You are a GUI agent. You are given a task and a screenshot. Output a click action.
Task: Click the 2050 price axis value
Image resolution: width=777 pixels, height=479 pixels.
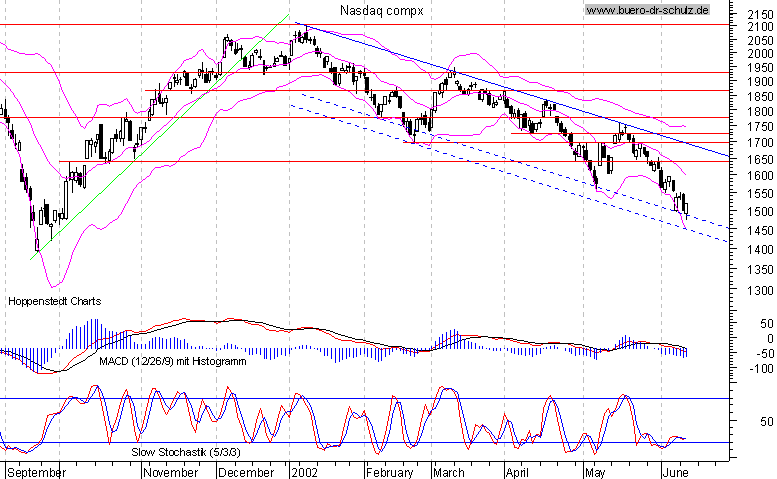760,40
